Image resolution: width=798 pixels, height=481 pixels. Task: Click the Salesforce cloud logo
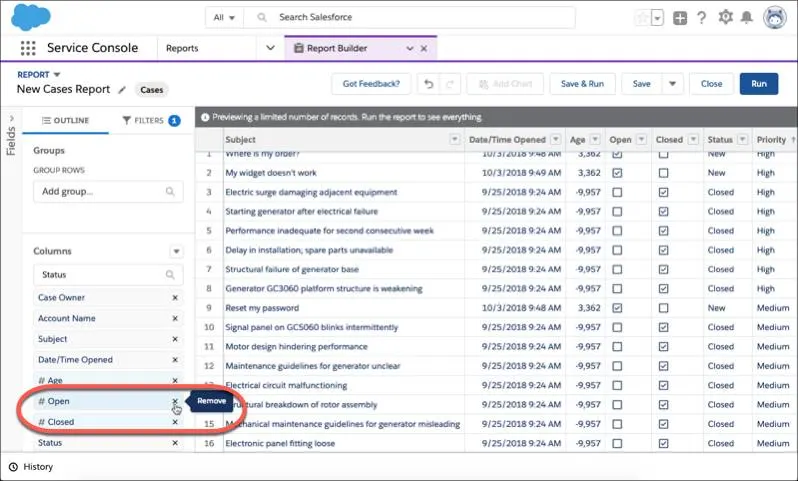point(31,17)
